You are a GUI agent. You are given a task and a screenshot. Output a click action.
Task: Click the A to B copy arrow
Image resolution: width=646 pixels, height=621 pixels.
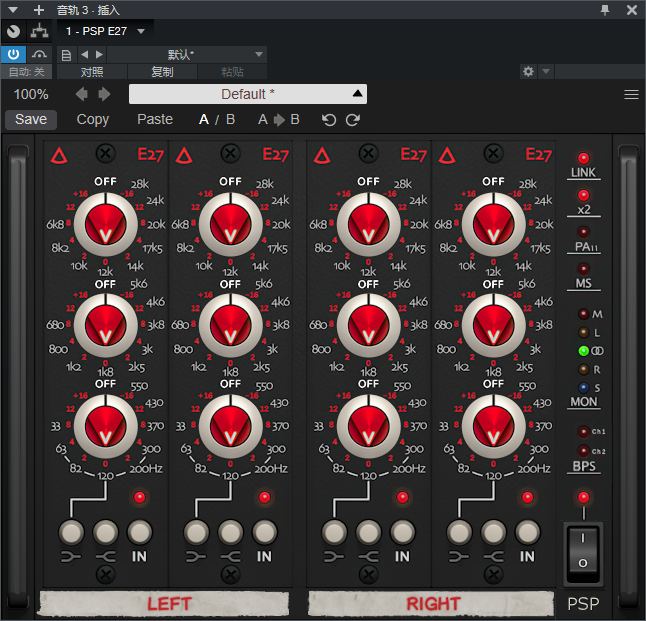pos(279,120)
